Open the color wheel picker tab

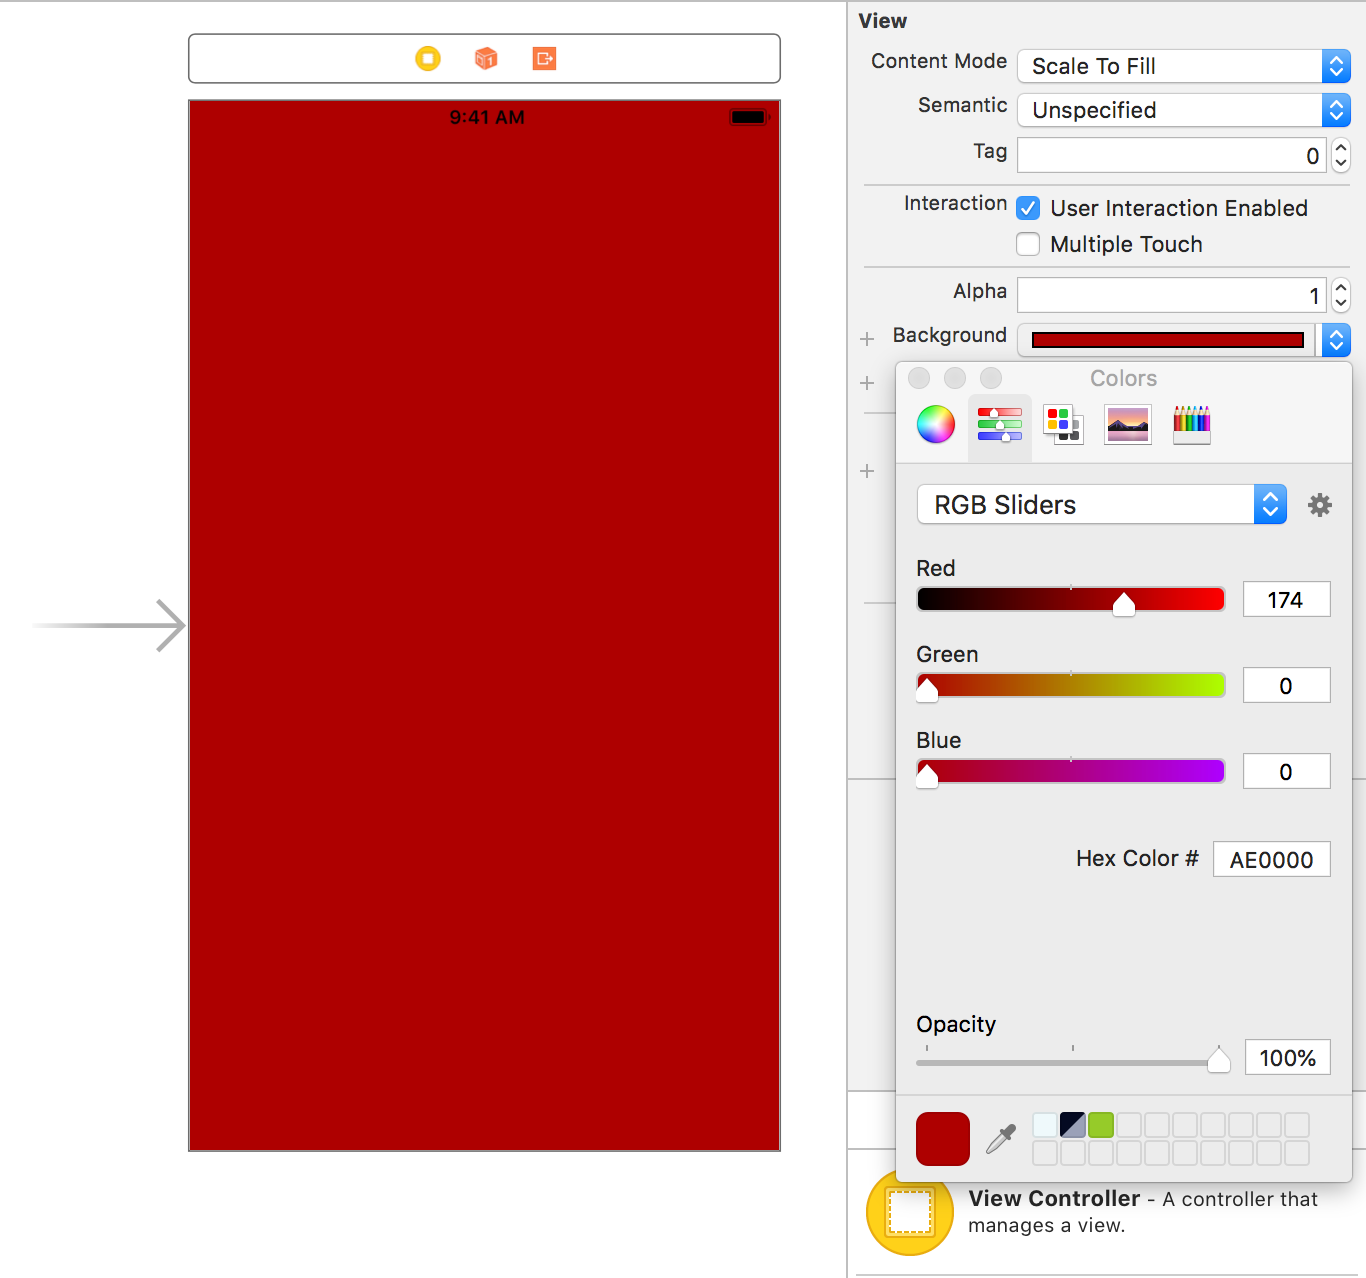coord(936,425)
